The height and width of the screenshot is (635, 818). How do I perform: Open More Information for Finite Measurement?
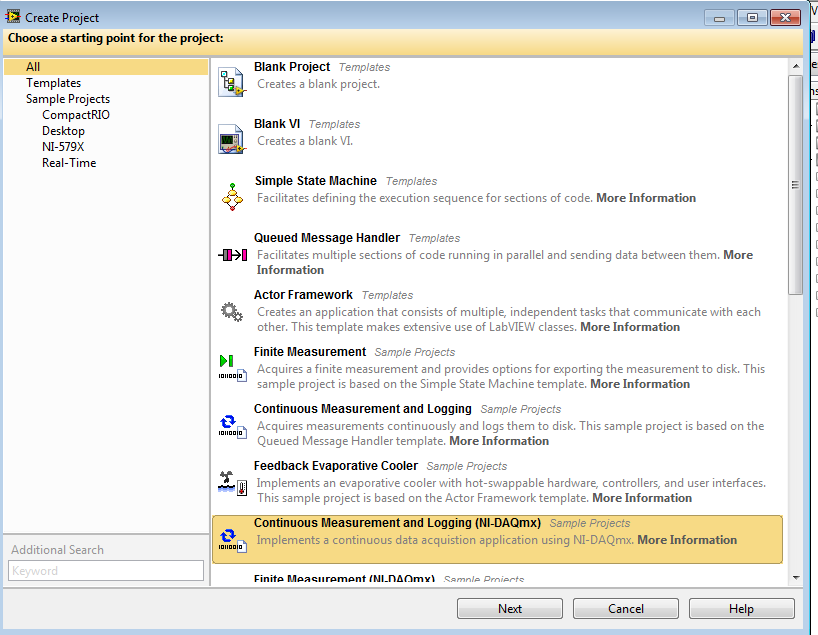click(x=640, y=384)
